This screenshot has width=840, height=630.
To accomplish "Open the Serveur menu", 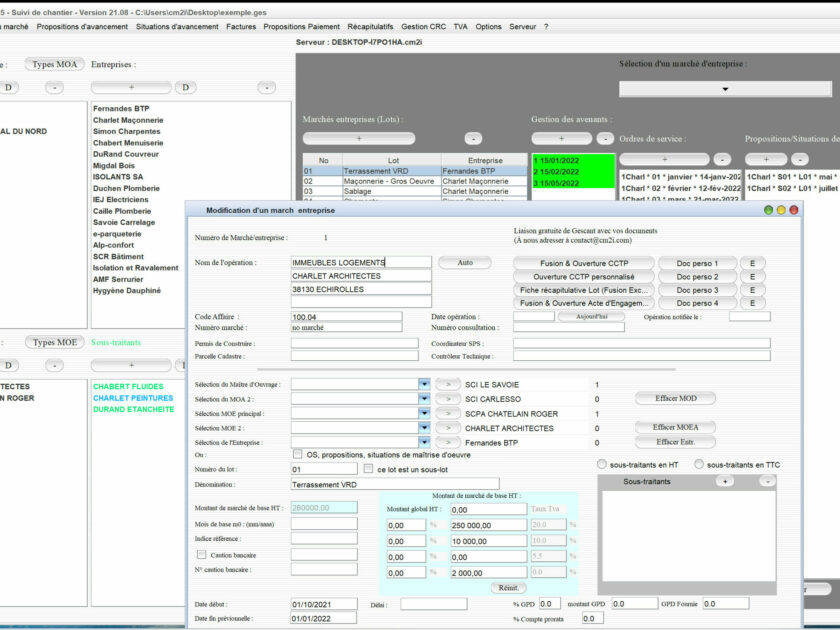I will click(x=522, y=26).
